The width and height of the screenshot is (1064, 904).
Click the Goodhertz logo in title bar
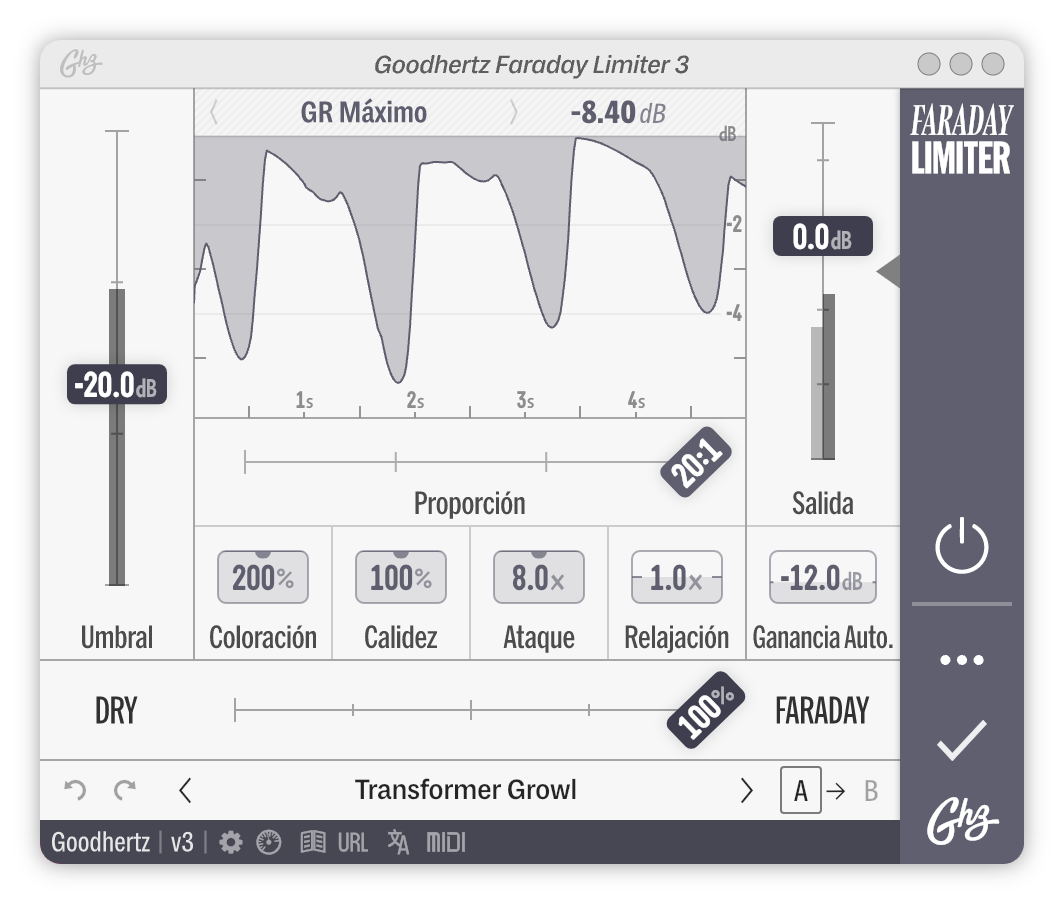tap(80, 64)
